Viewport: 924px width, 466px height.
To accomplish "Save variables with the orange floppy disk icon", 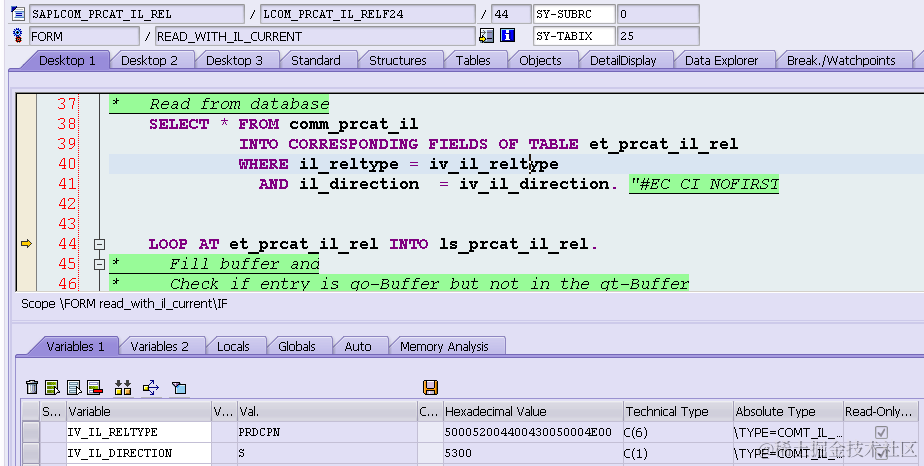I will coord(430,387).
